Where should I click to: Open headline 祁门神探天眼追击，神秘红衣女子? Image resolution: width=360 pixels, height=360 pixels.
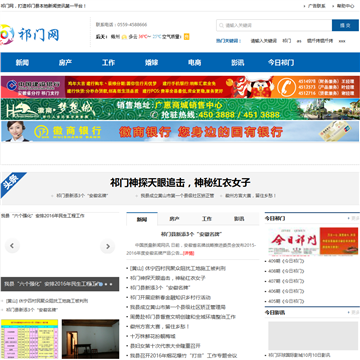(180, 183)
